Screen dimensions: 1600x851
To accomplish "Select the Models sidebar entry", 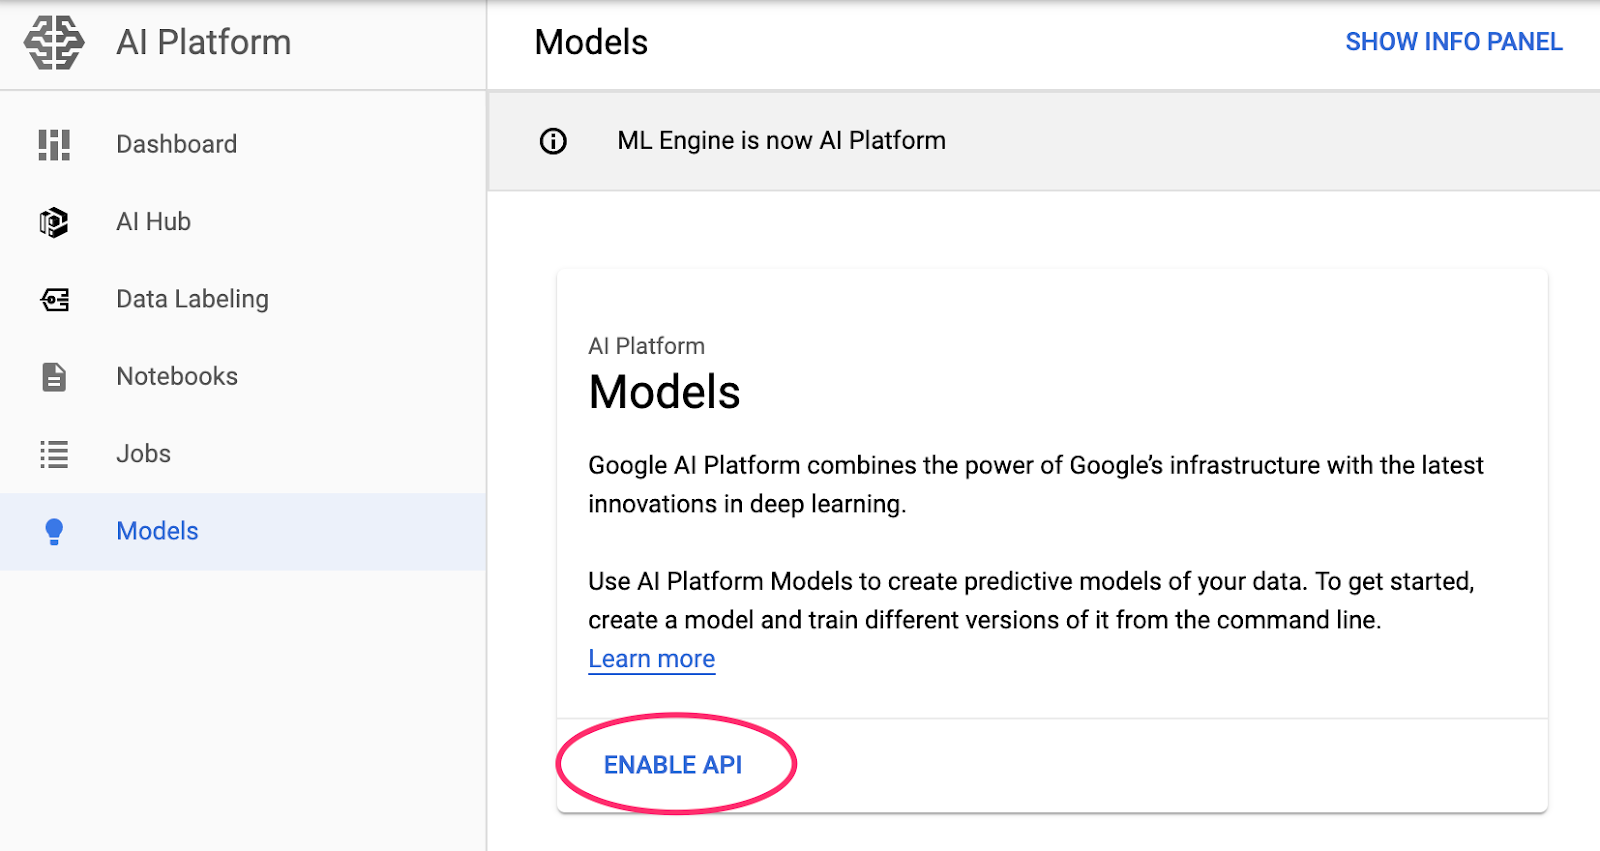I will coord(157,531).
